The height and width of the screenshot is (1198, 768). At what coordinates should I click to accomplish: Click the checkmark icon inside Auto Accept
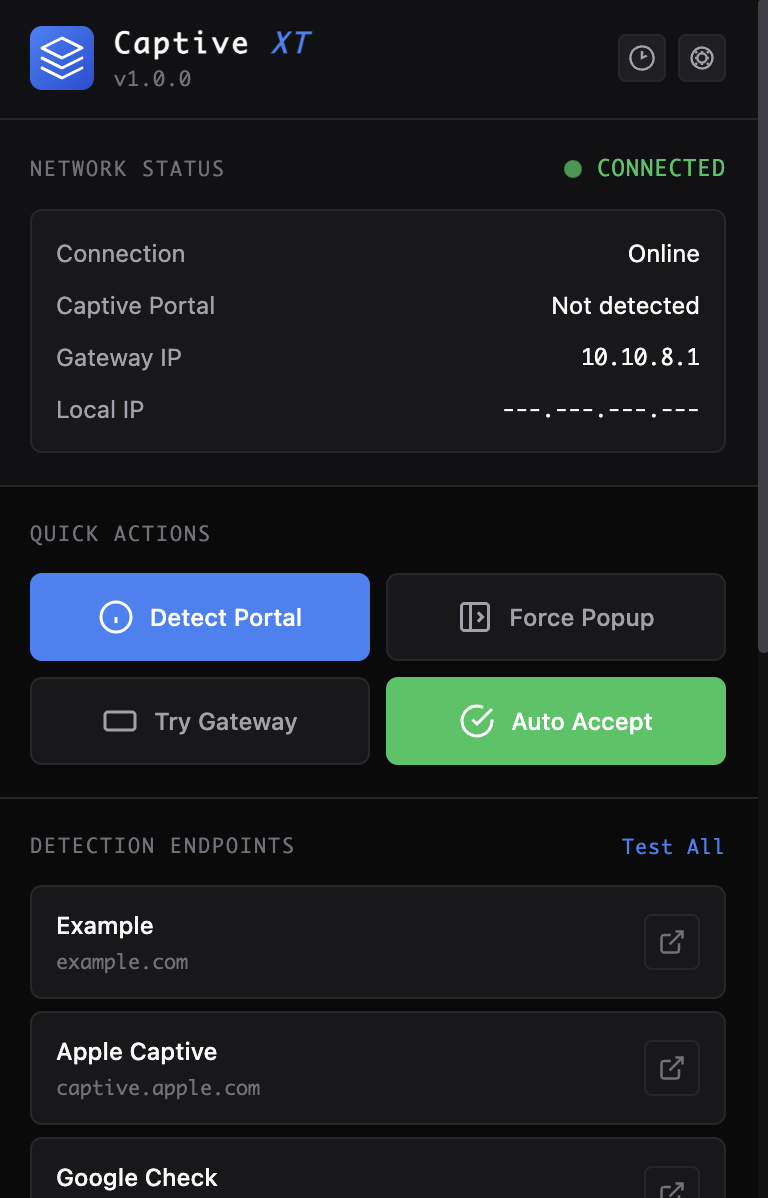click(477, 721)
